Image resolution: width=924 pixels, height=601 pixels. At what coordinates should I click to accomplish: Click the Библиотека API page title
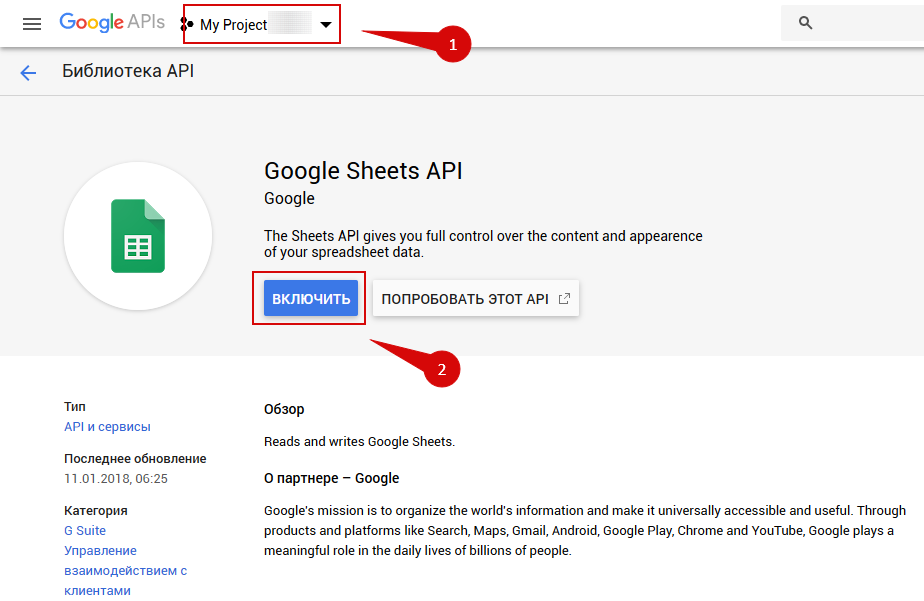point(128,71)
